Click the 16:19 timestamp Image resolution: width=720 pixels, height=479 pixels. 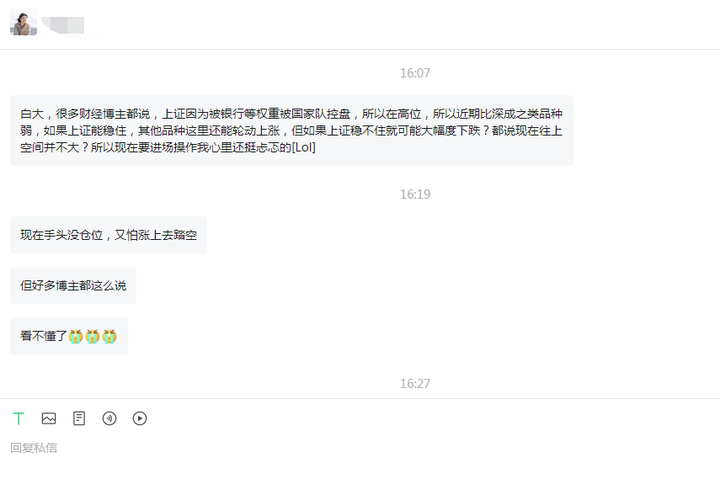pyautogui.click(x=415, y=194)
